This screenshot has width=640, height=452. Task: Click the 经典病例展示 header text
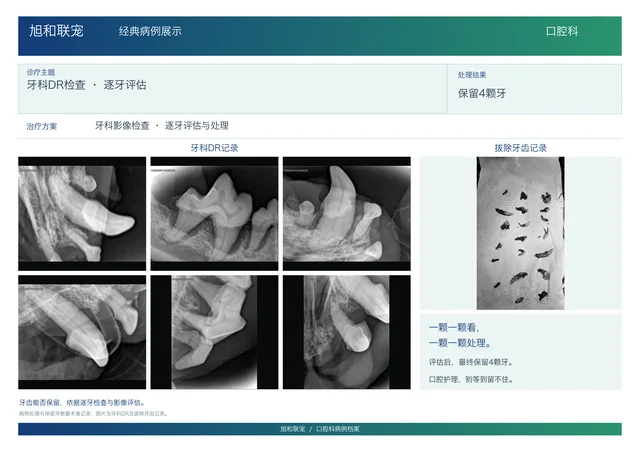coord(150,31)
